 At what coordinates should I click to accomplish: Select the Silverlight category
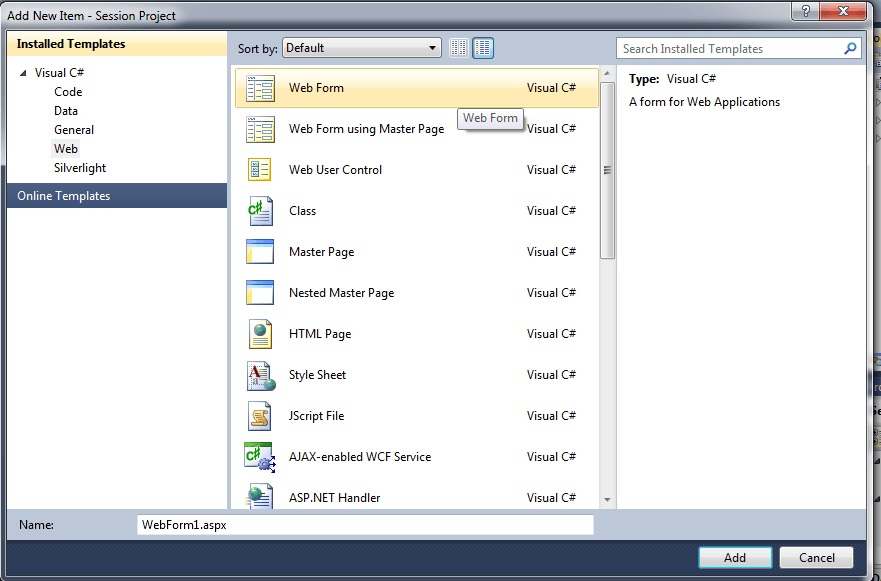(80, 168)
